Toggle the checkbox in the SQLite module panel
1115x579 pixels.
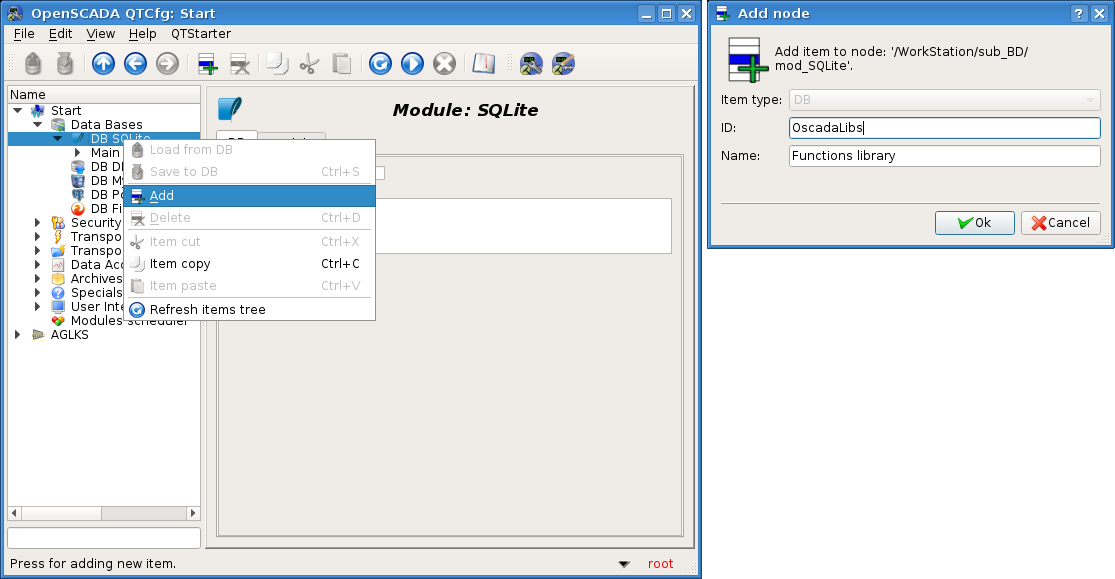[378, 173]
